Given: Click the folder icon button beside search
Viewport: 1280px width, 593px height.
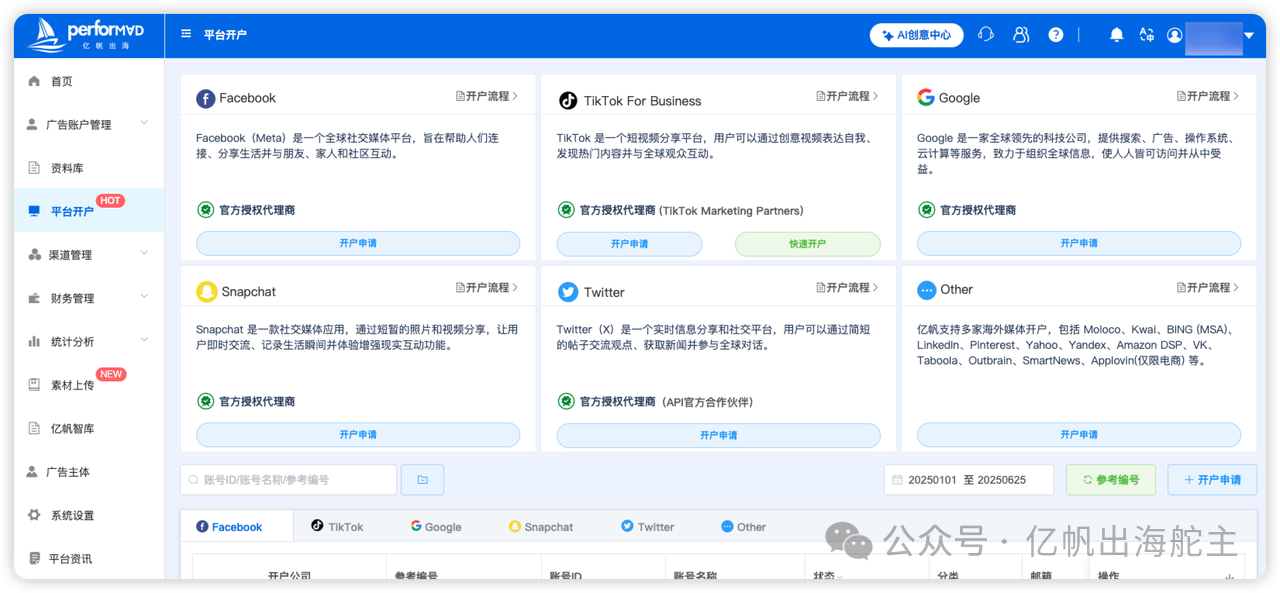Looking at the screenshot, I should (422, 480).
